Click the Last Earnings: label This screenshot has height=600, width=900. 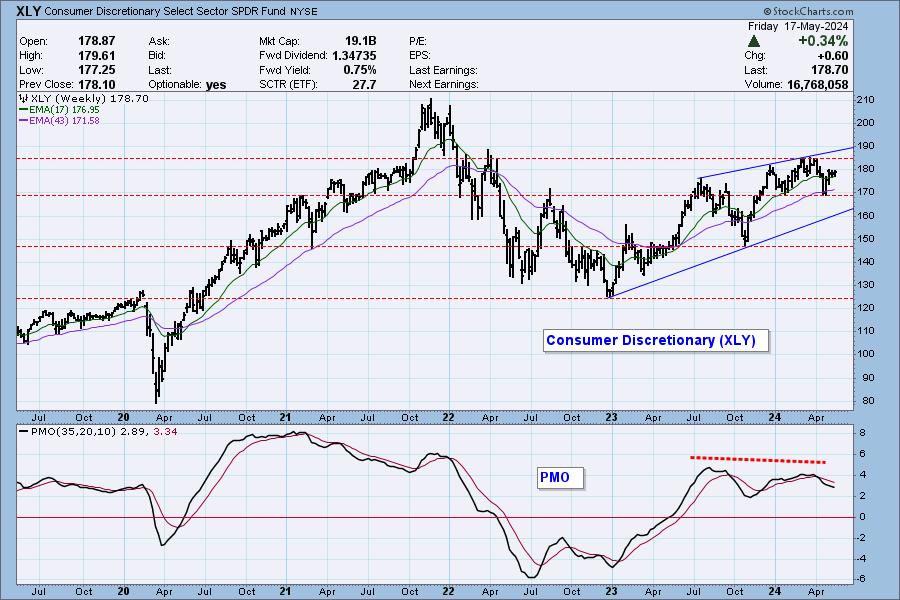point(443,70)
